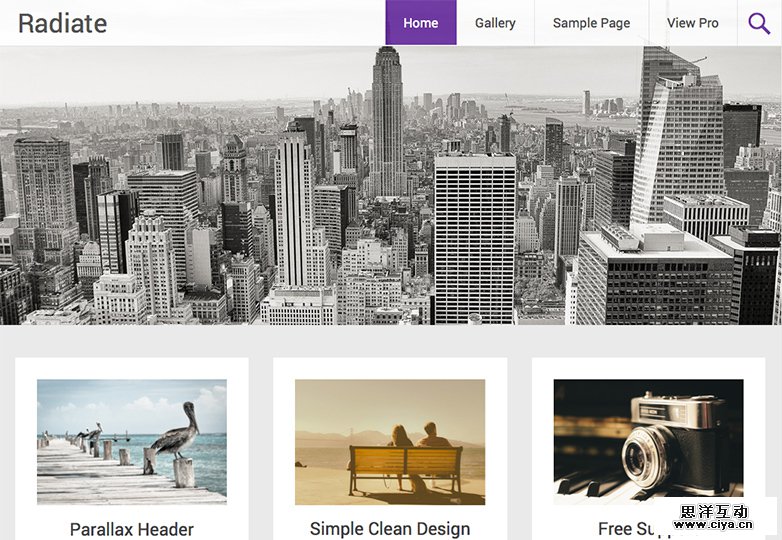Click the Radiate site title
The width and height of the screenshot is (782, 540).
click(x=63, y=23)
